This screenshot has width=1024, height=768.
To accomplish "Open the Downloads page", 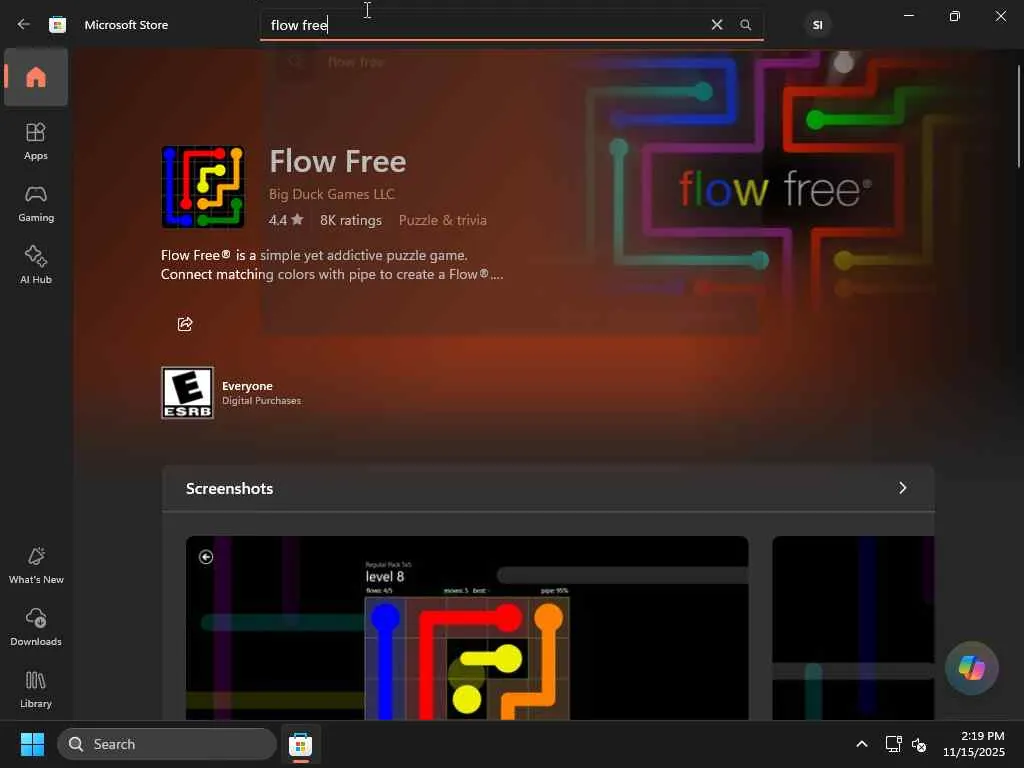I will click(x=36, y=627).
